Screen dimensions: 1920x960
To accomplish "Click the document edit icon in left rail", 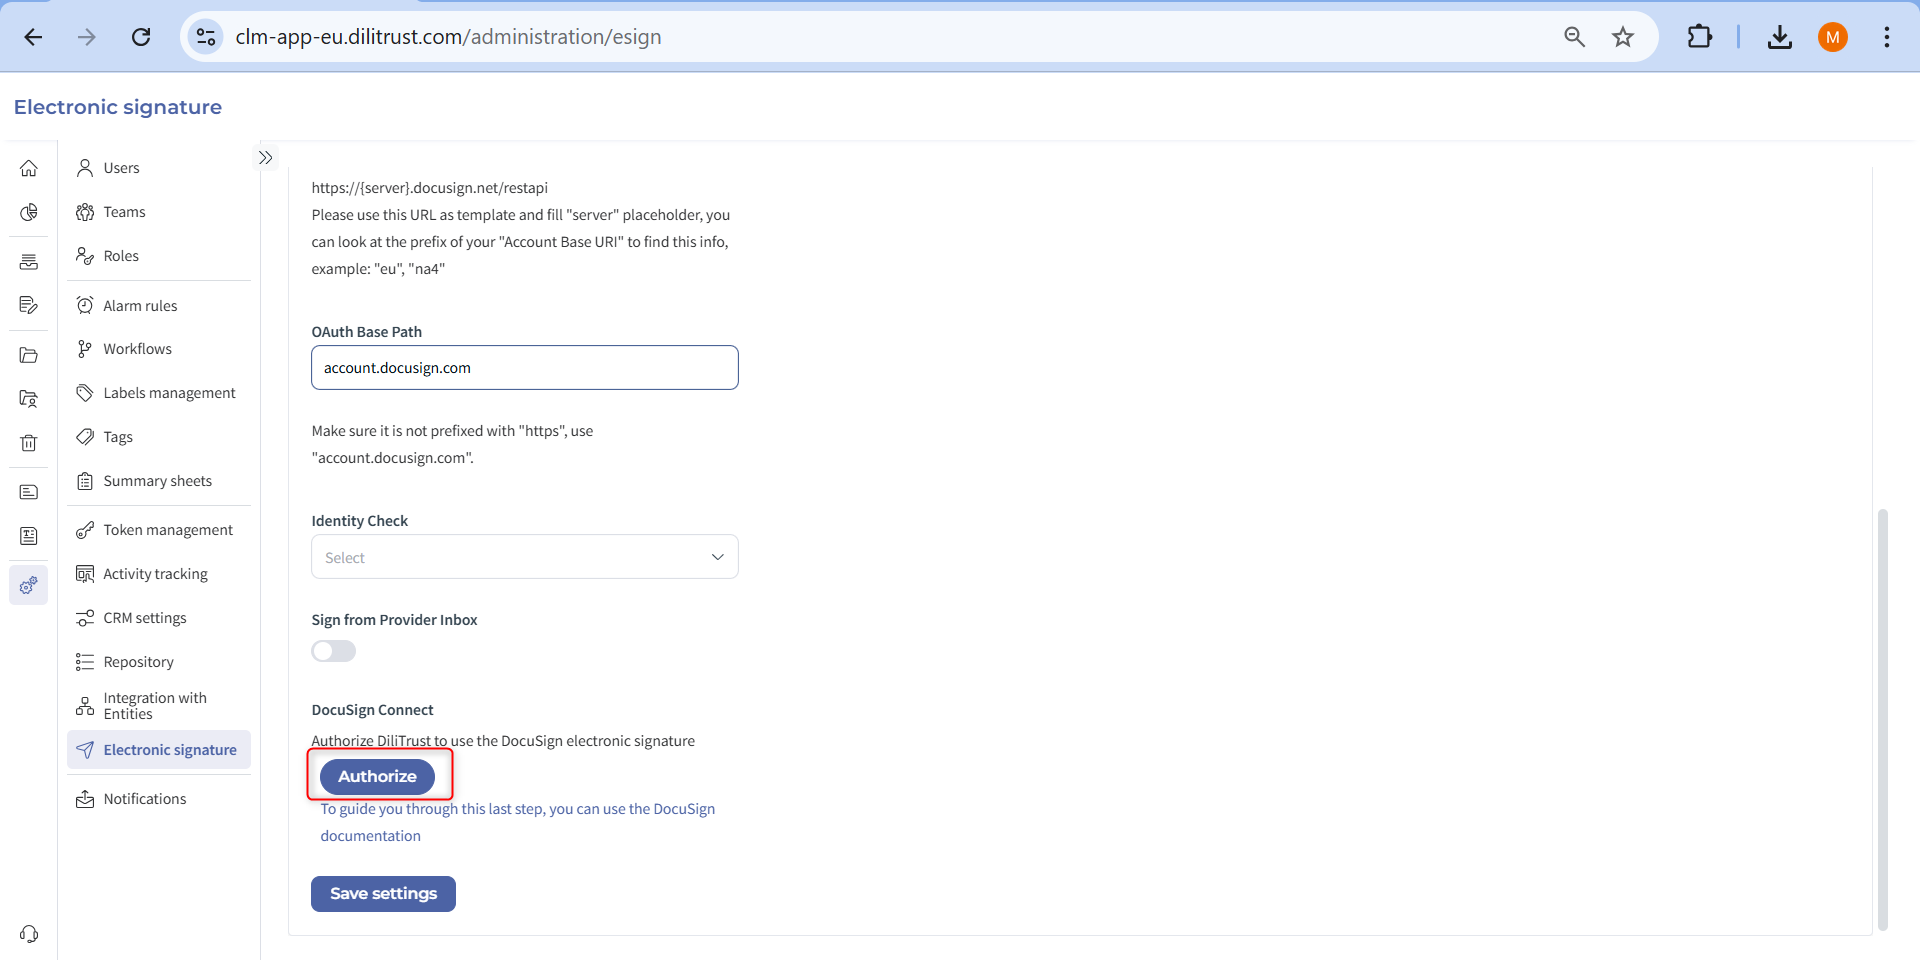I will pos(29,305).
